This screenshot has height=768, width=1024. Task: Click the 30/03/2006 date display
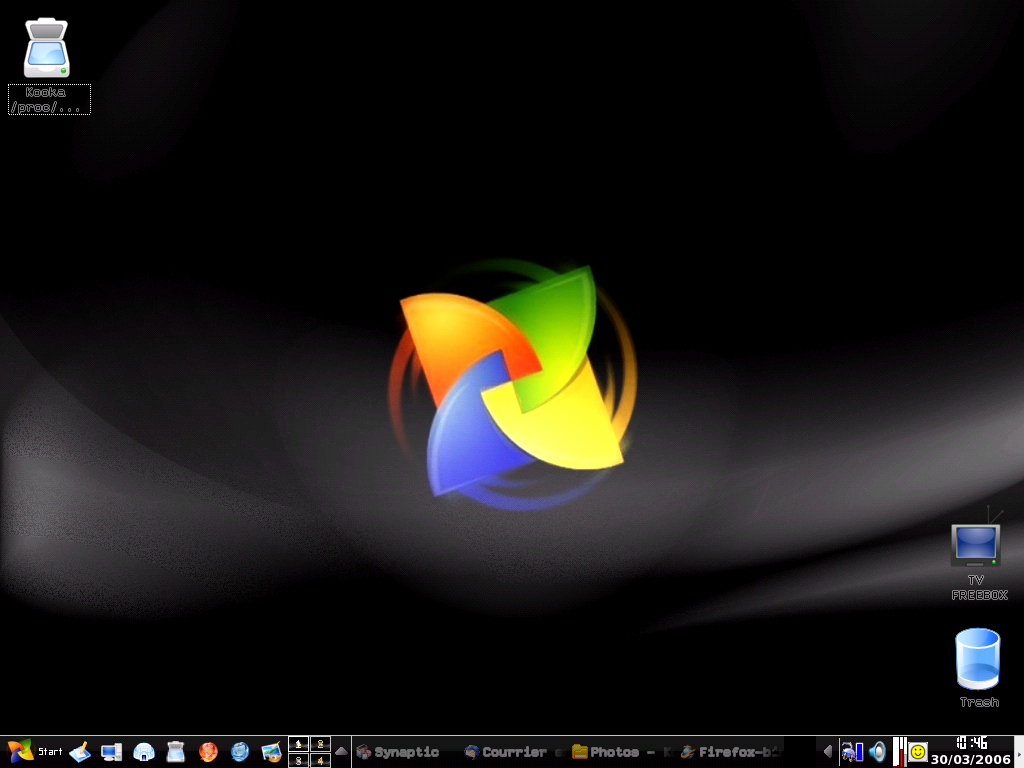pos(971,760)
